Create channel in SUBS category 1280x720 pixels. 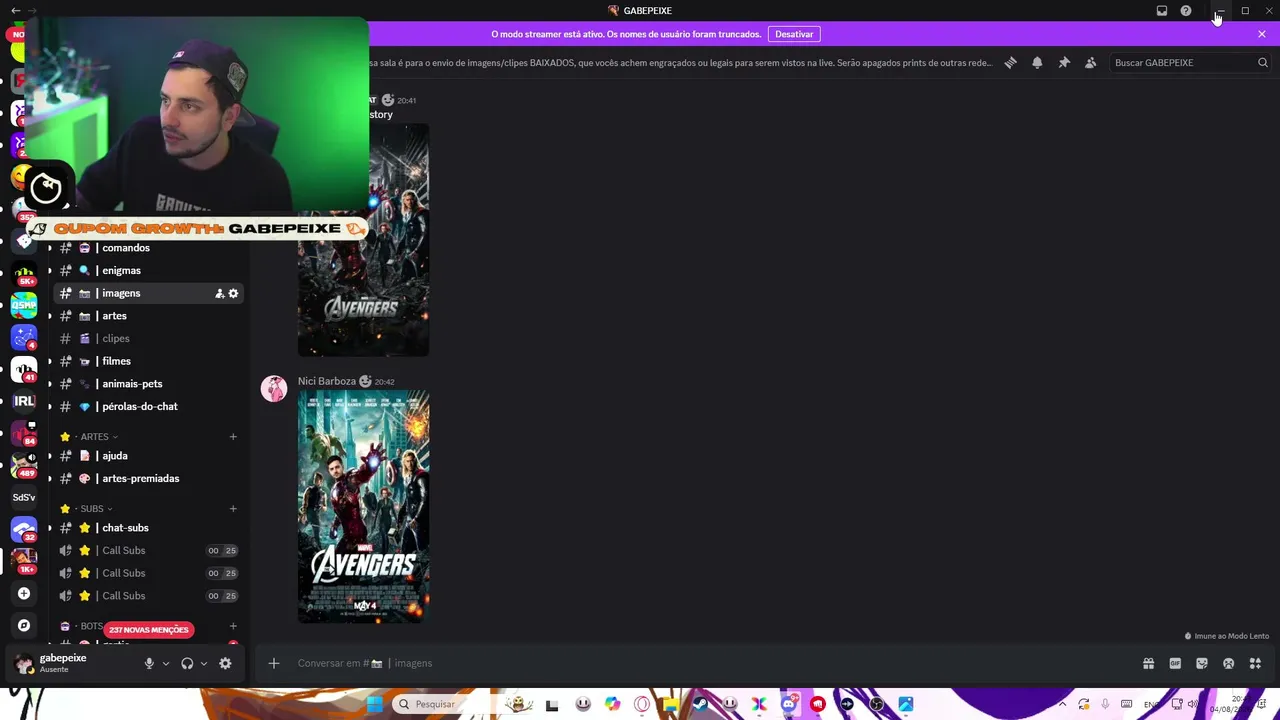233,509
